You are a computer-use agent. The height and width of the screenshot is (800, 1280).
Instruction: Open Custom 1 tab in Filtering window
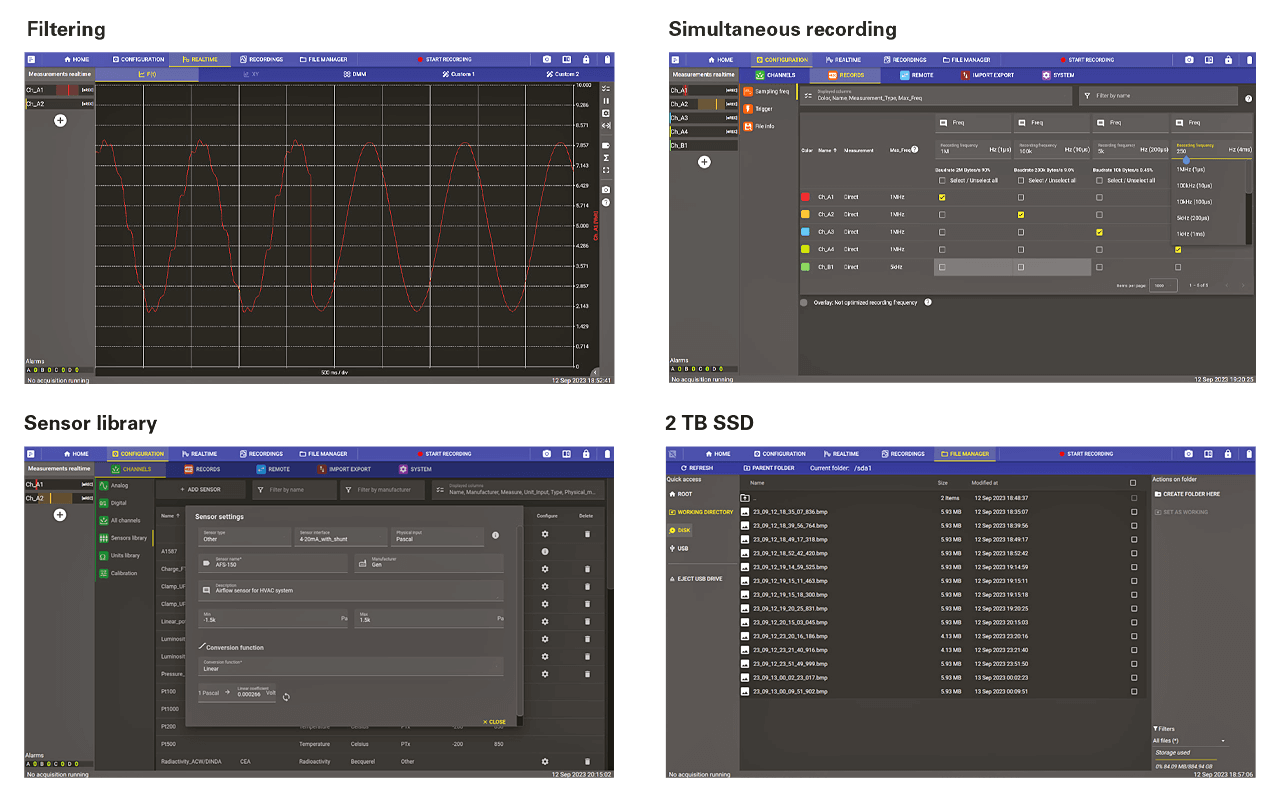point(459,74)
